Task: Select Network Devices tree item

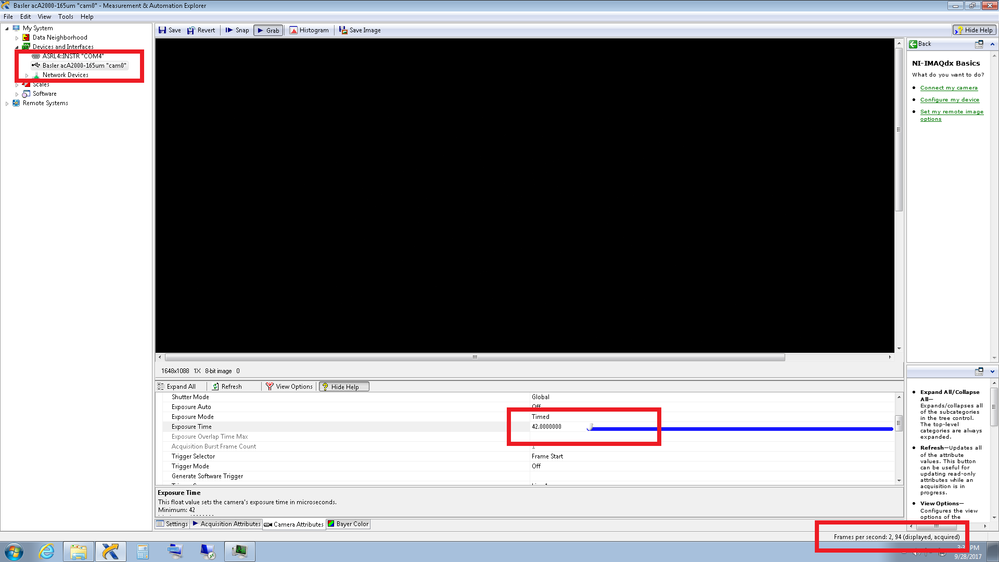Action: click(x=65, y=75)
